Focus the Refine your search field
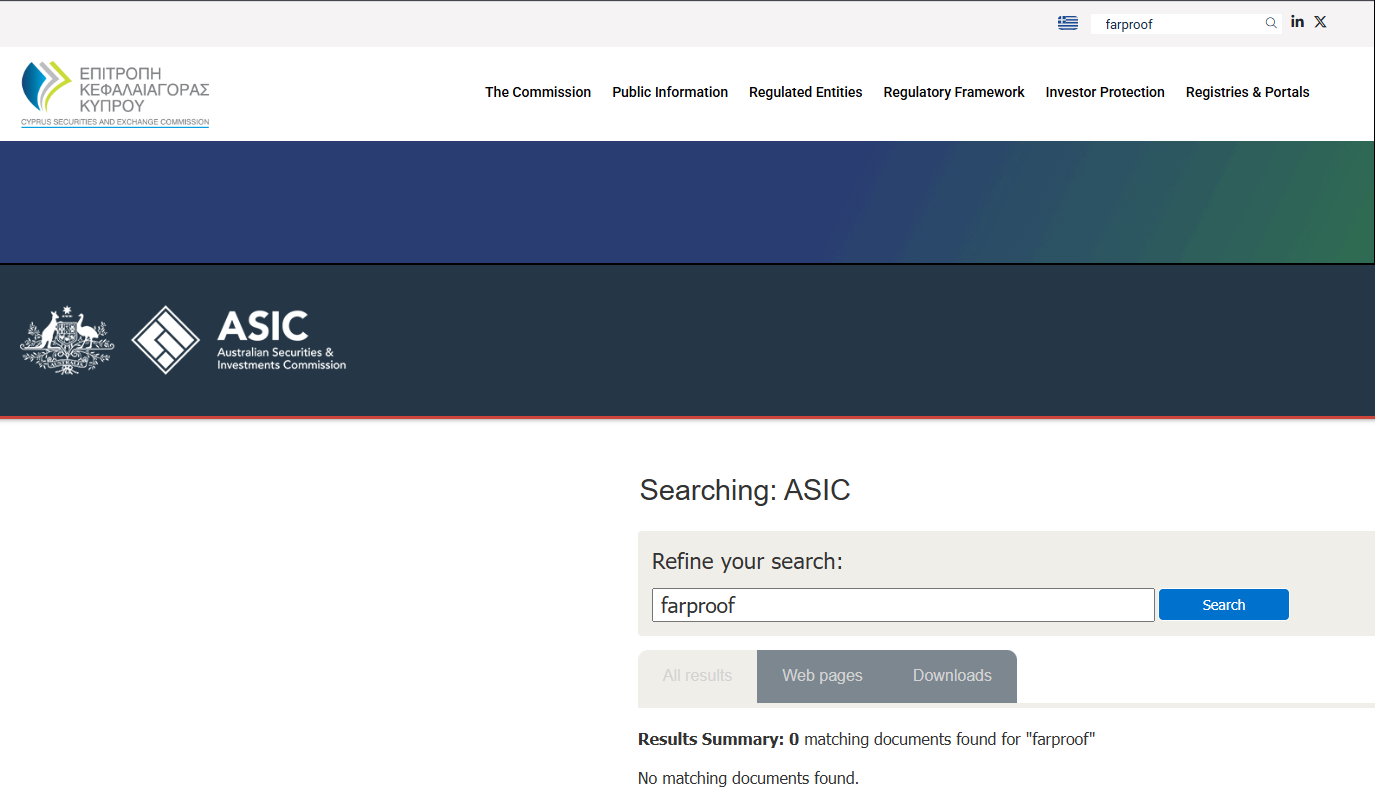The width and height of the screenshot is (1375, 805). [x=903, y=605]
